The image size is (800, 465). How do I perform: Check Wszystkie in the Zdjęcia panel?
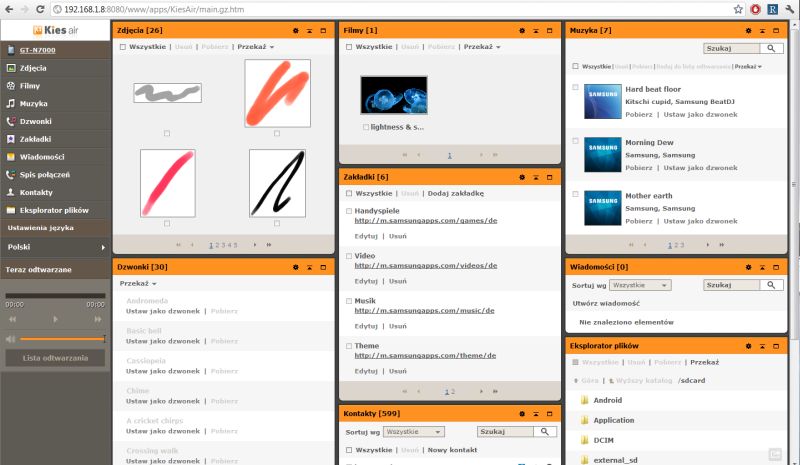point(123,47)
